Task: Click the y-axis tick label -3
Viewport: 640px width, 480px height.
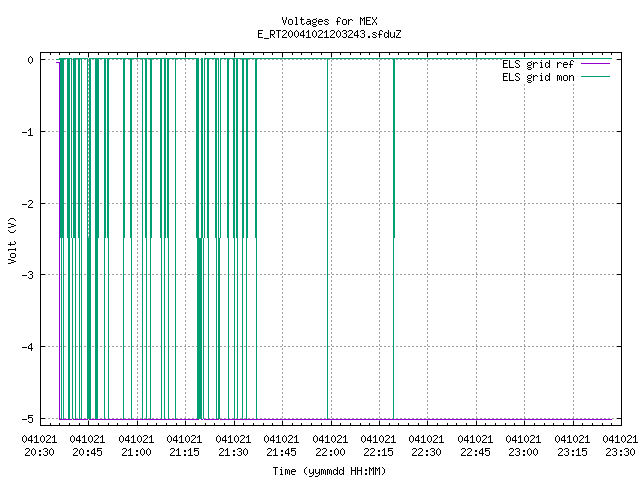Action: click(x=28, y=275)
